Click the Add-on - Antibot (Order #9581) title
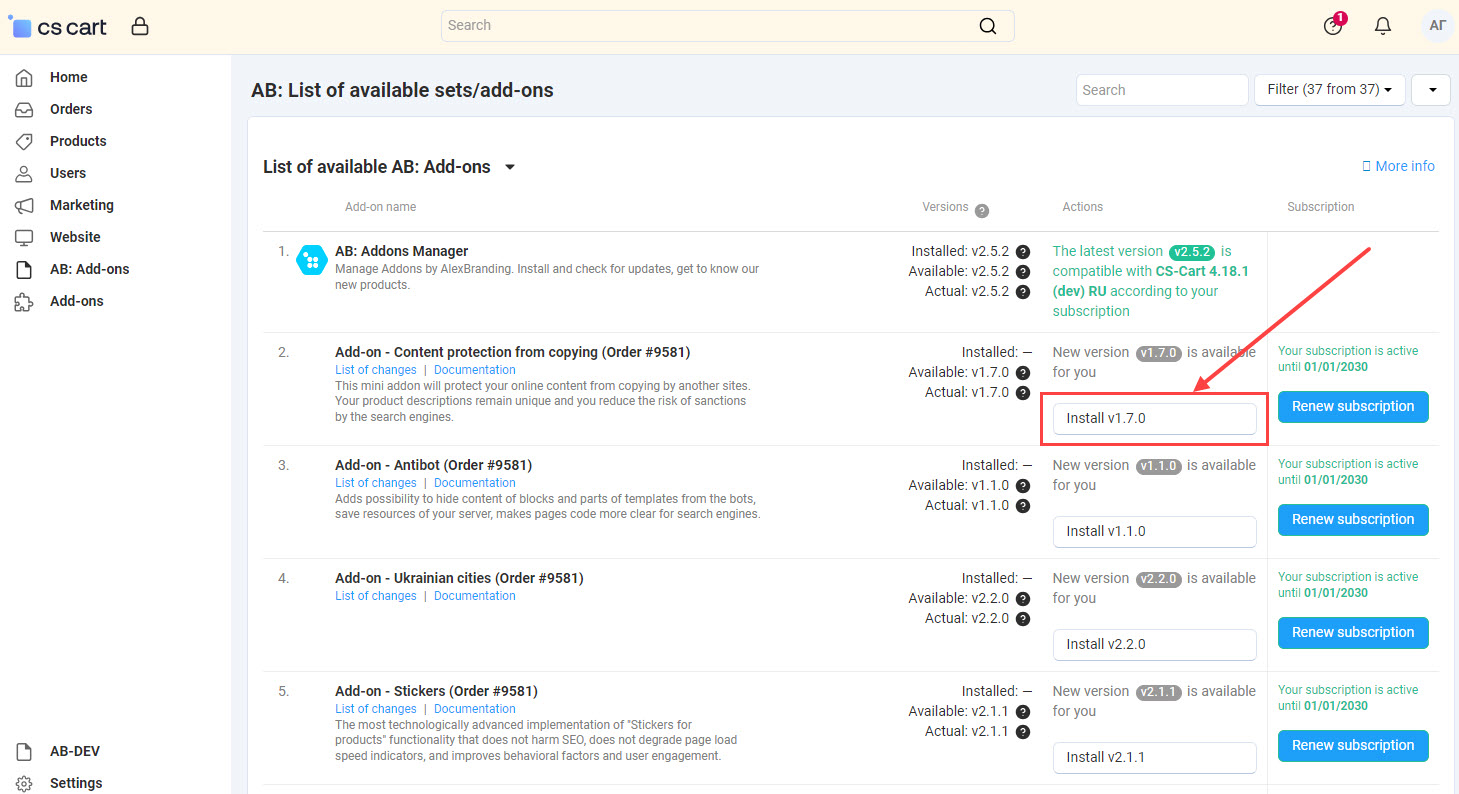This screenshot has height=794, width=1459. (x=433, y=465)
